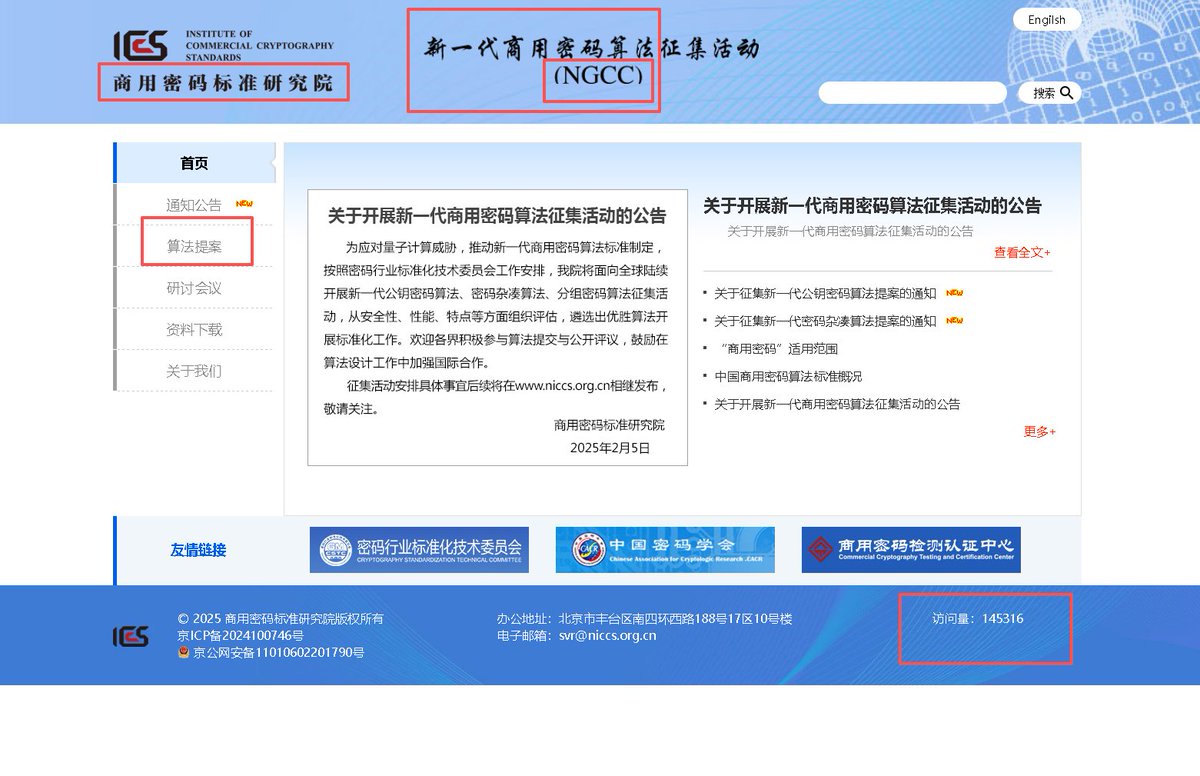Screen dimensions: 1200x776
Task: Open the 首页 menu item
Action: [194, 163]
